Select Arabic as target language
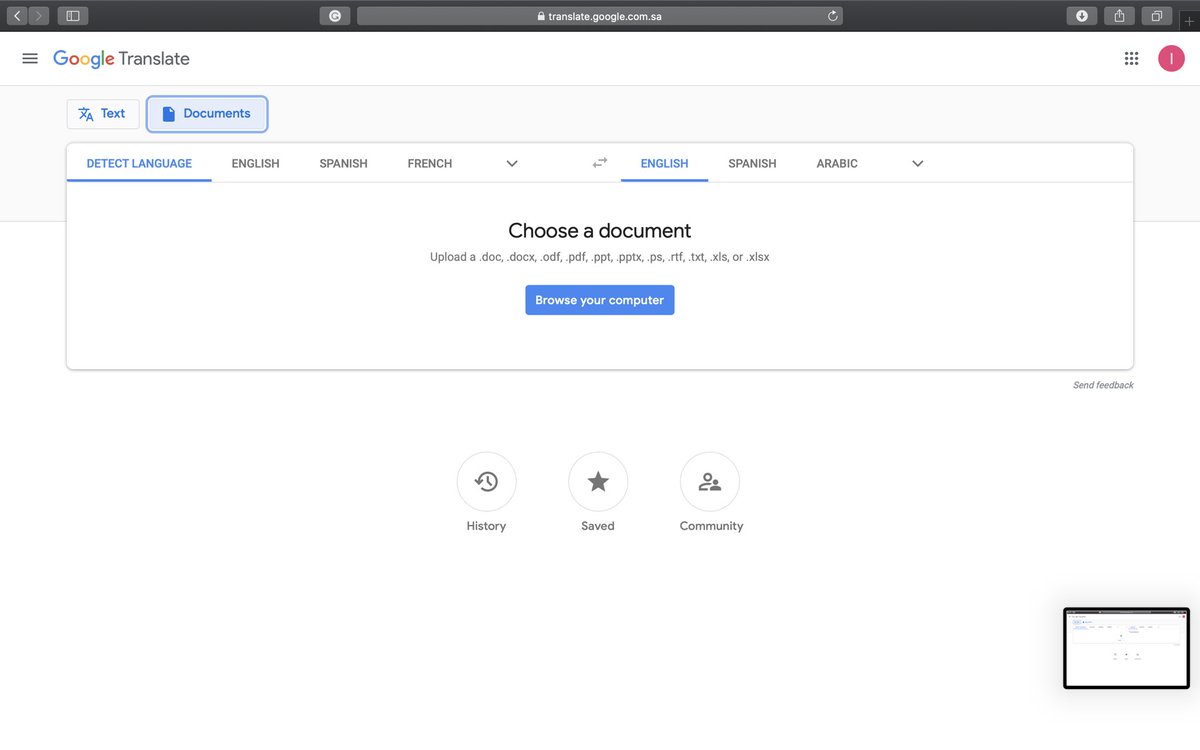This screenshot has width=1200, height=750. pos(837,163)
